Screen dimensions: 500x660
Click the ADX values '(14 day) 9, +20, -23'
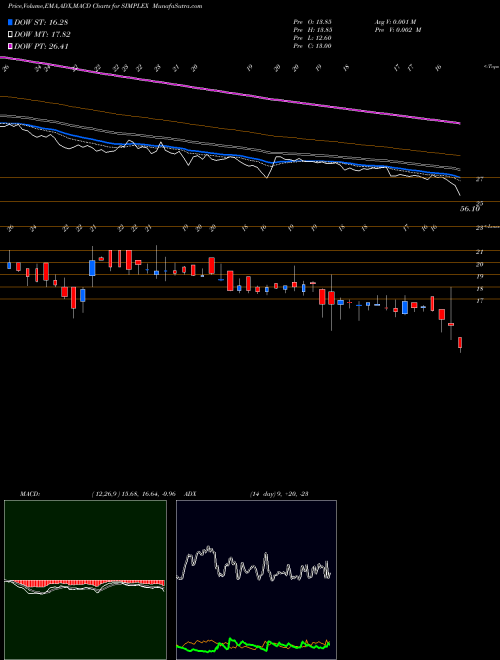point(277,494)
